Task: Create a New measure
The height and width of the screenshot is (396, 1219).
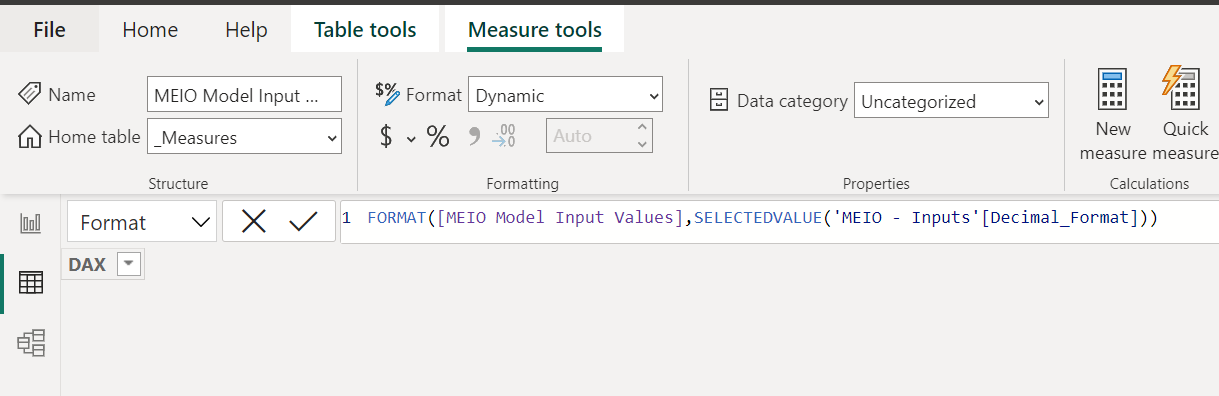Action: point(1113,114)
